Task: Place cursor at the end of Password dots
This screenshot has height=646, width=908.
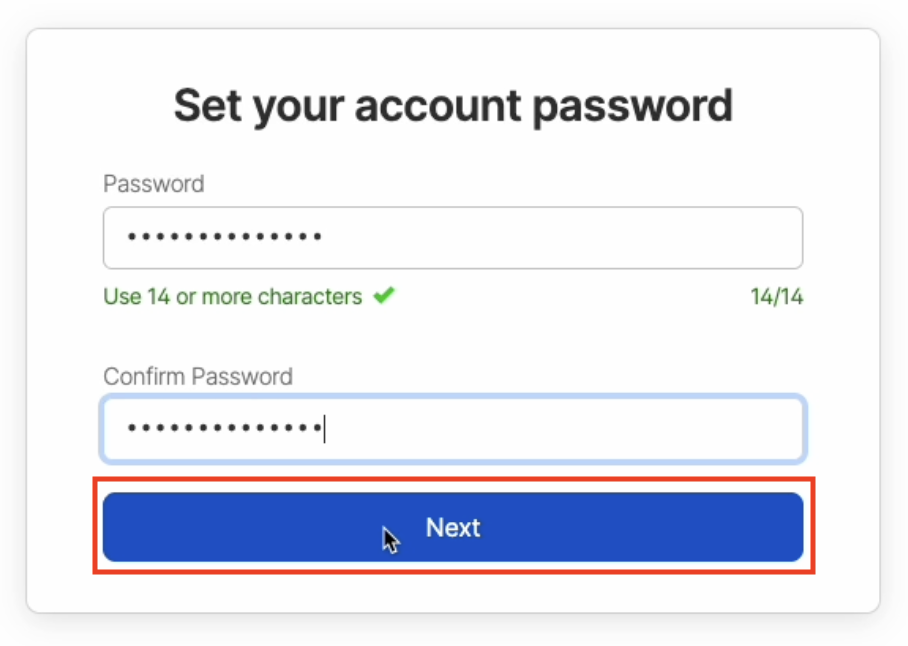Action: coord(323,238)
